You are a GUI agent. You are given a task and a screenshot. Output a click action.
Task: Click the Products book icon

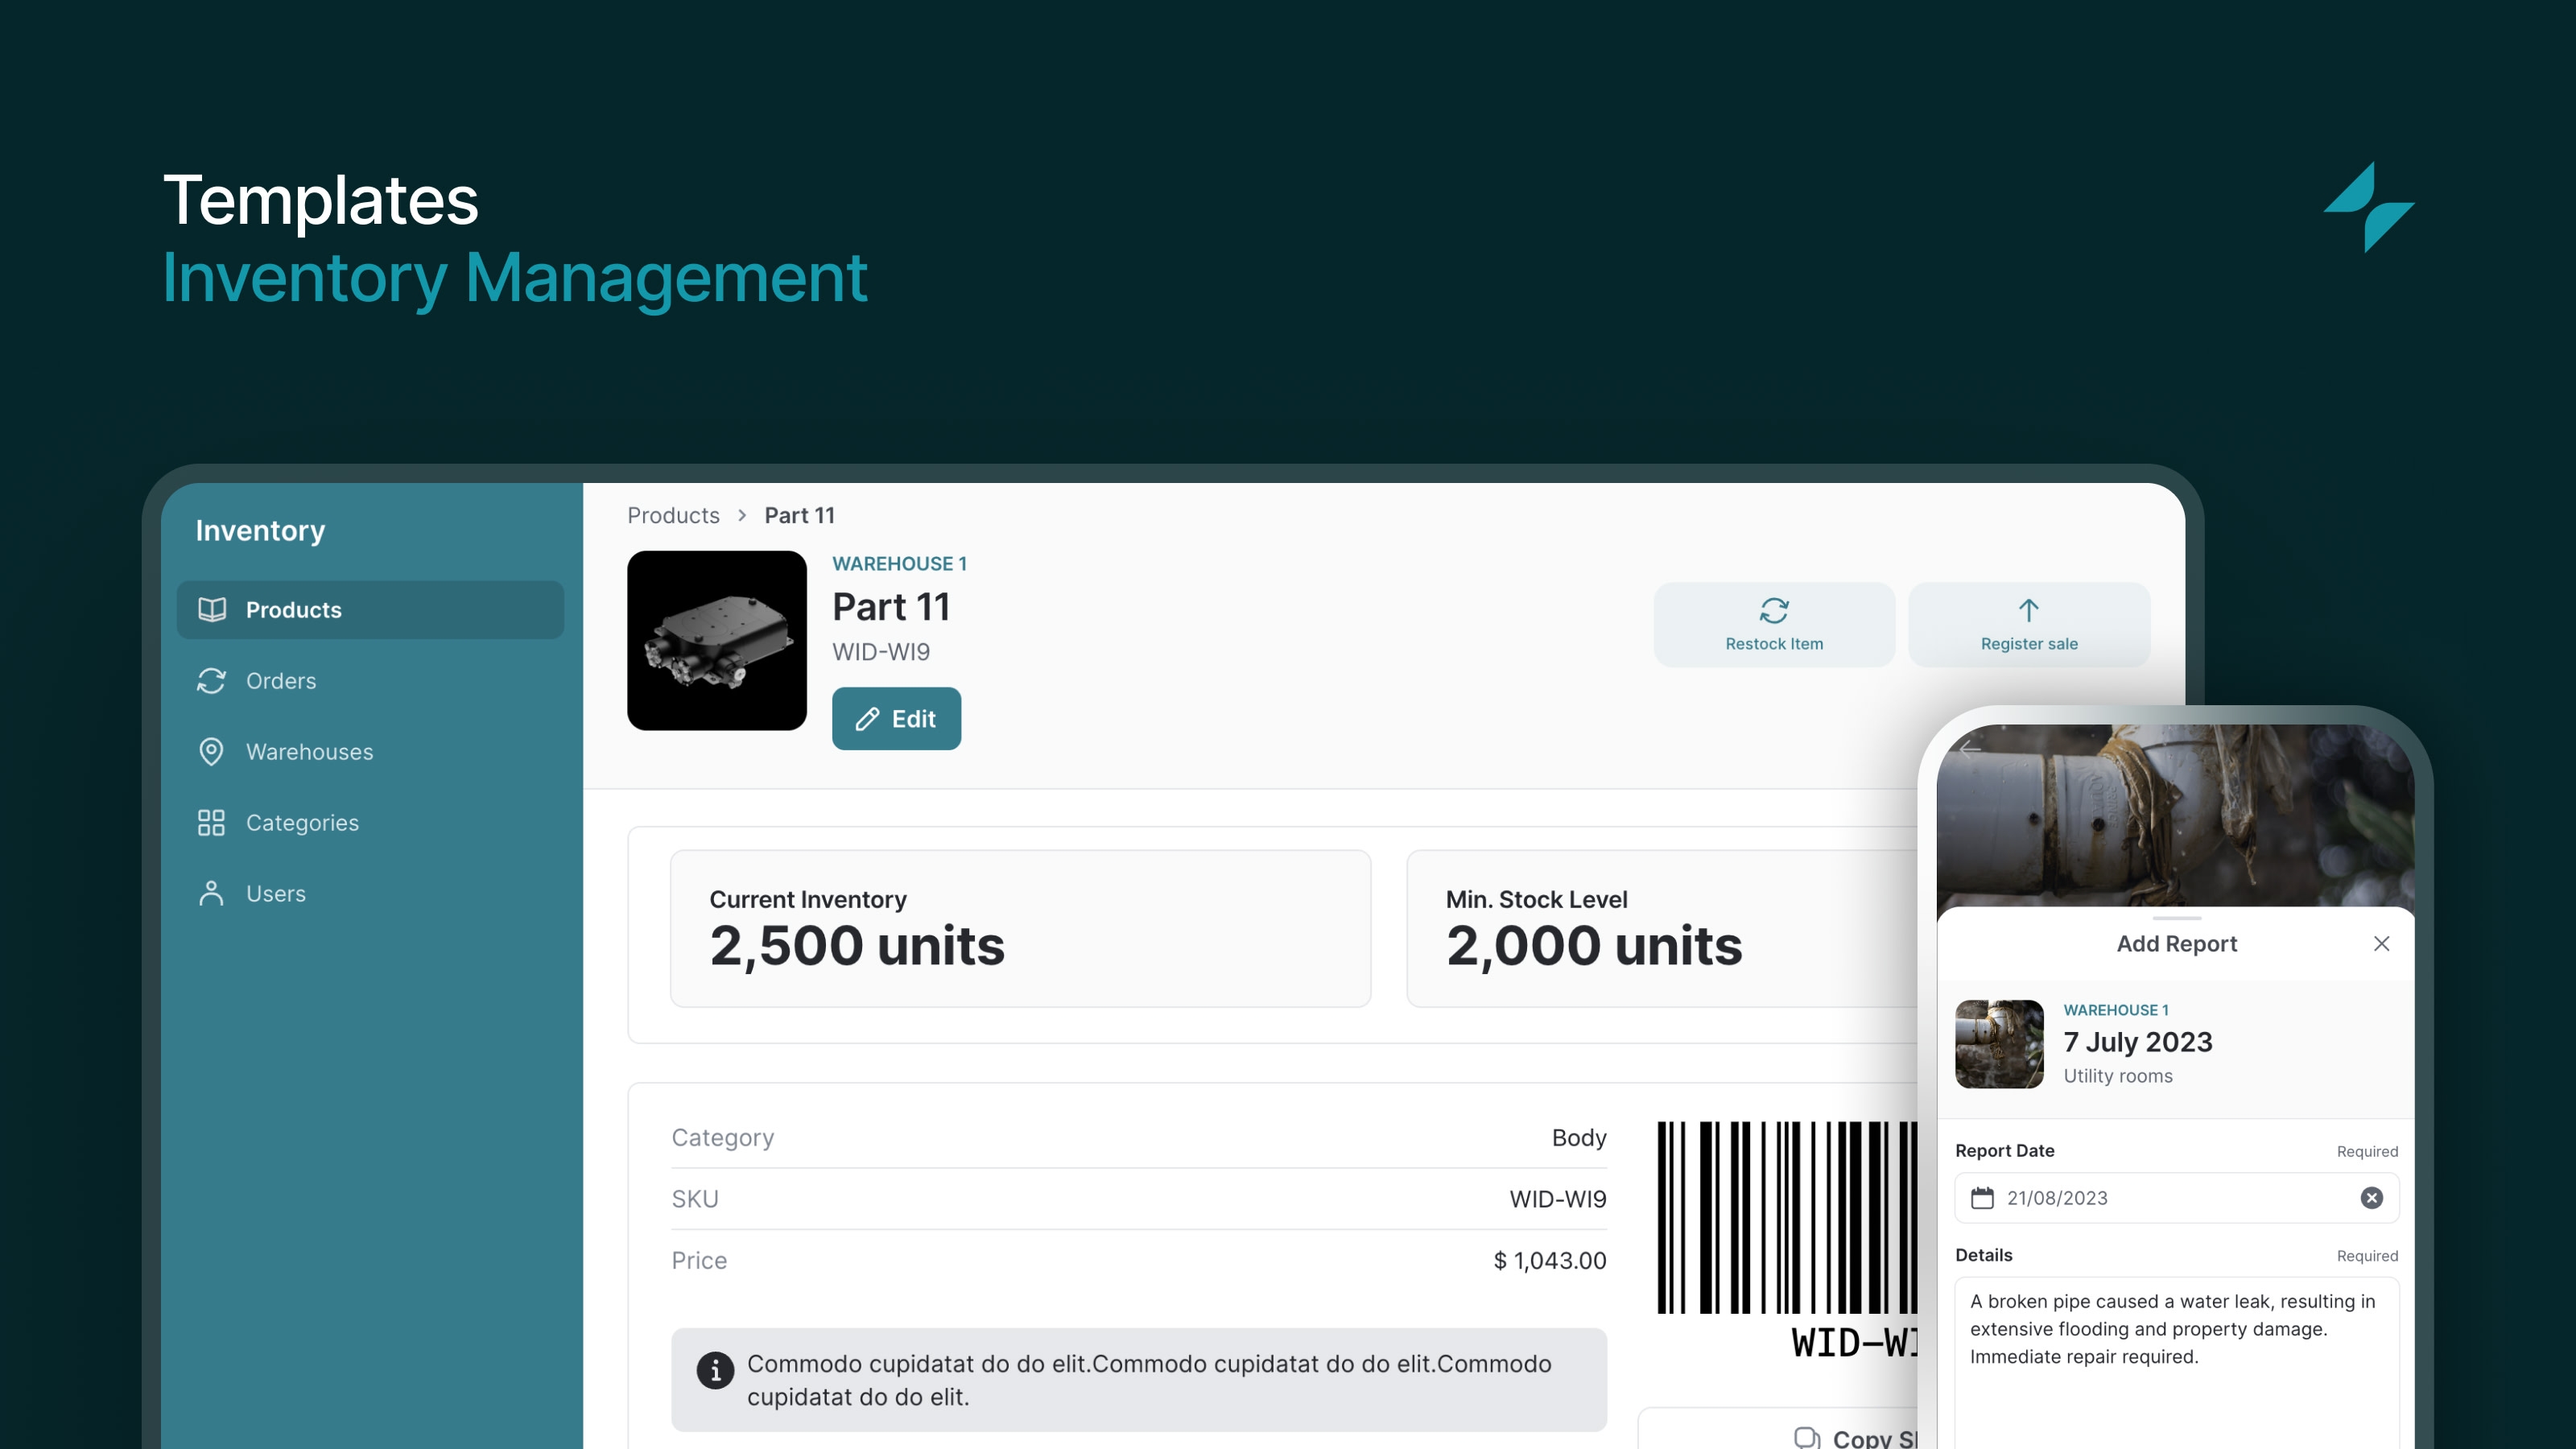tap(211, 609)
